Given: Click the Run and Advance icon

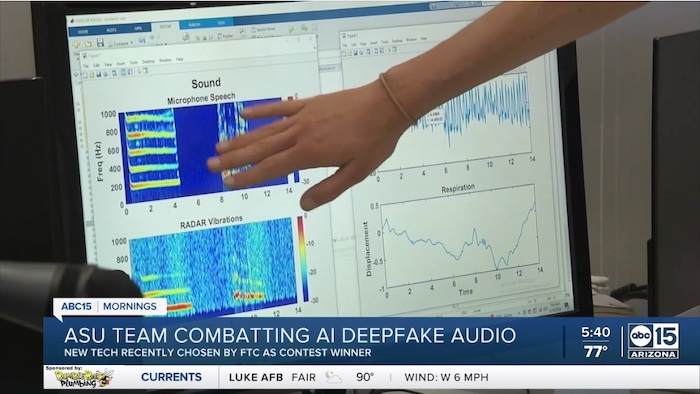Looking at the screenshot, I should 304,28.
